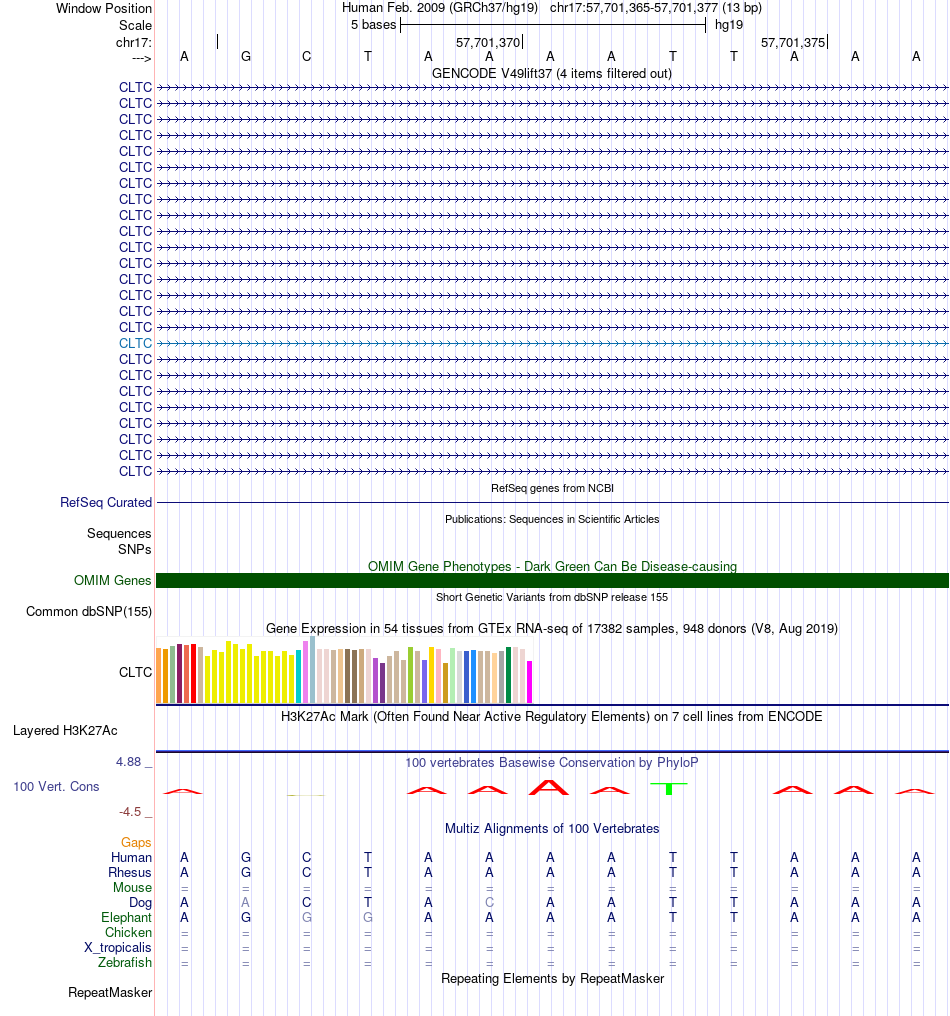This screenshot has width=950, height=1016.
Task: Open the RefSeq Curated track label
Action: tap(106, 503)
